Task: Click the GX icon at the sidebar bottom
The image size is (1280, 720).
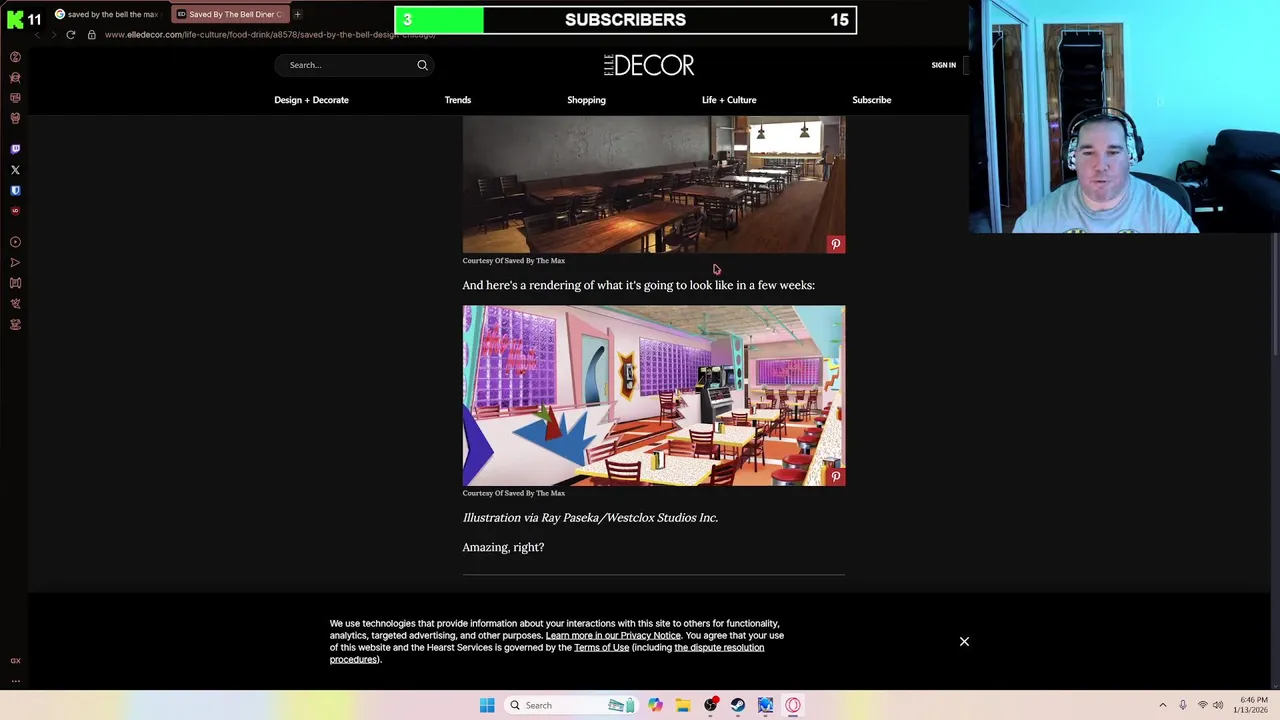Action: point(15,661)
